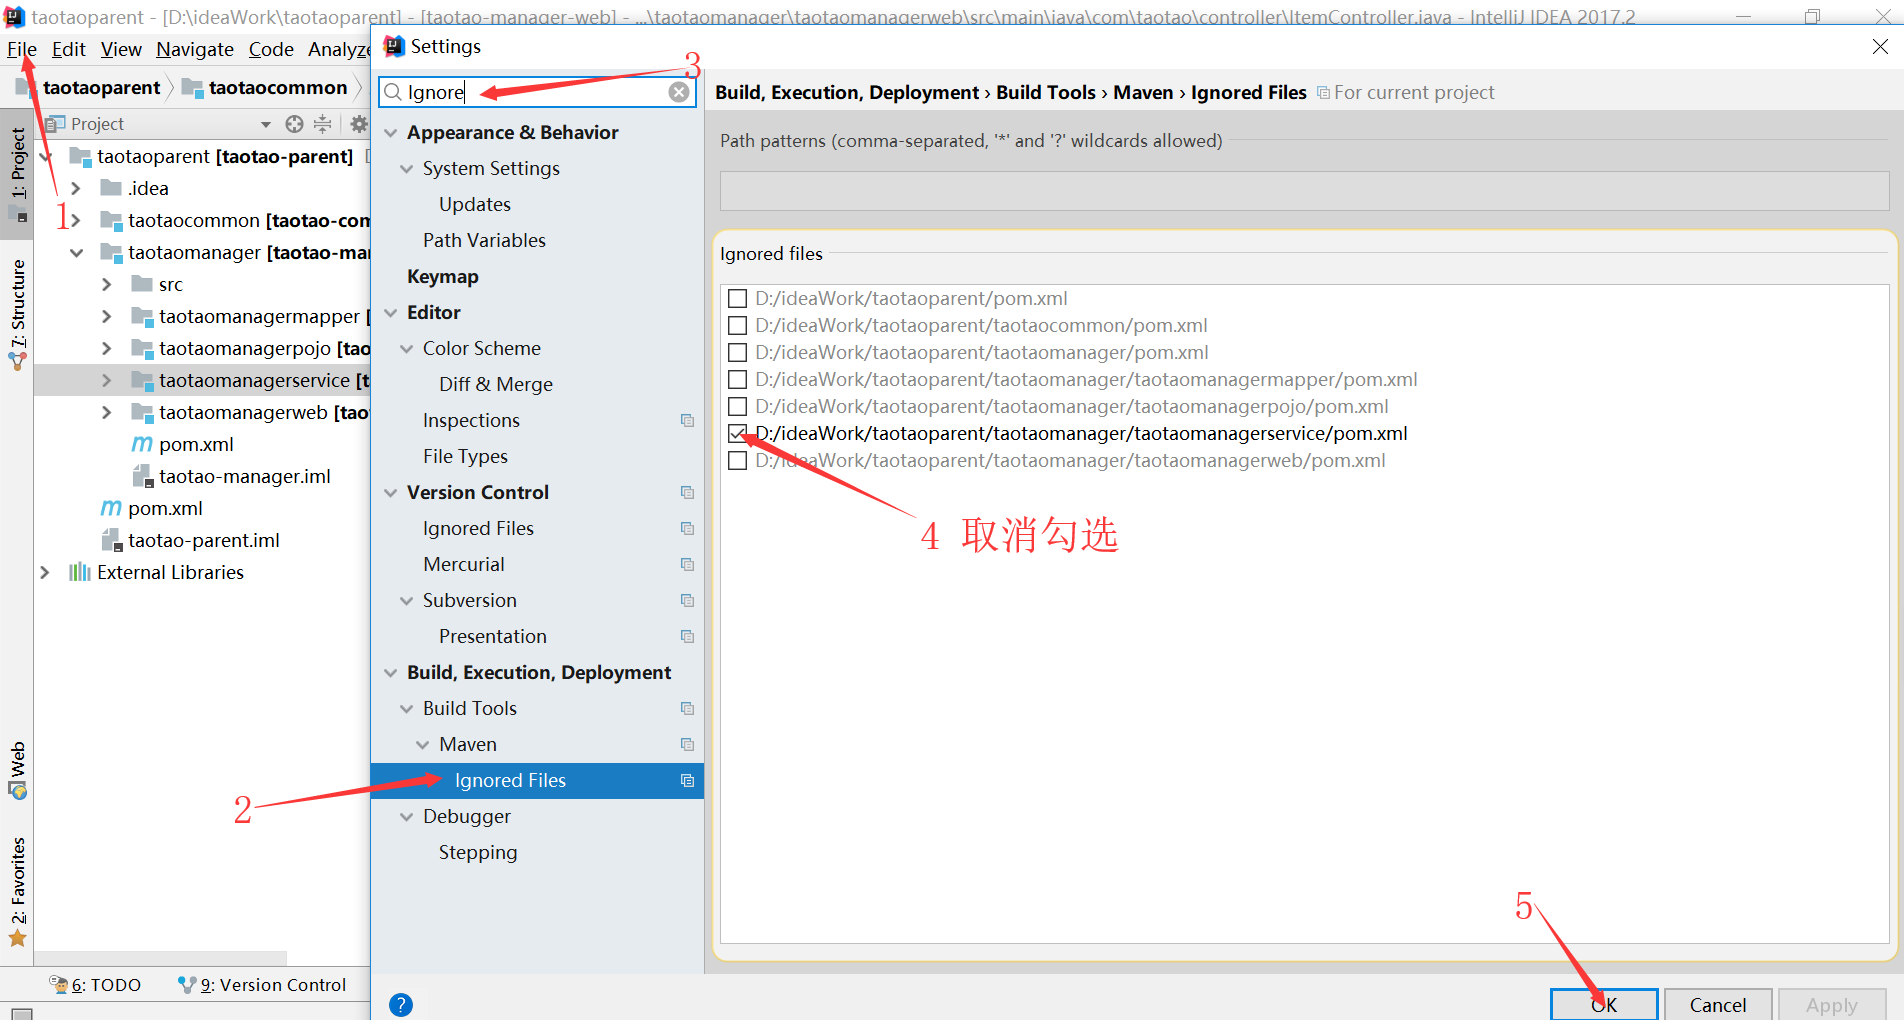Toggle checkbox for taotaomanagermapper/pom.xml

pos(738,379)
